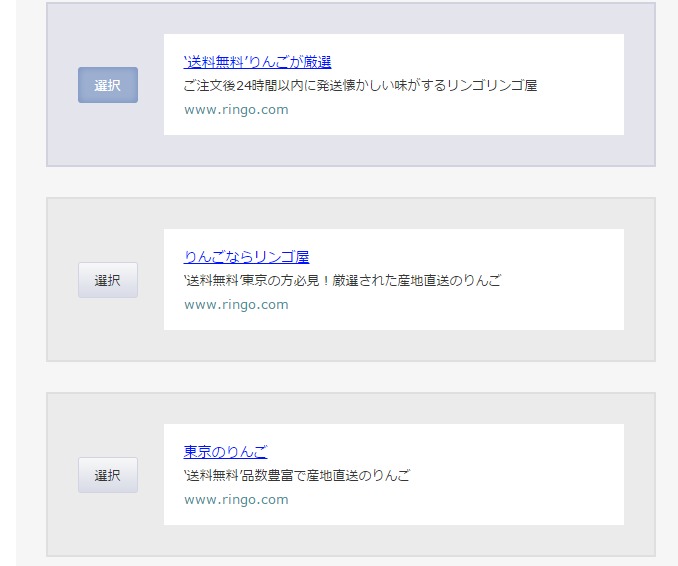Click the 東京の方必見!厳選された産地直送 description text
This screenshot has width=678, height=566.
pos(342,281)
